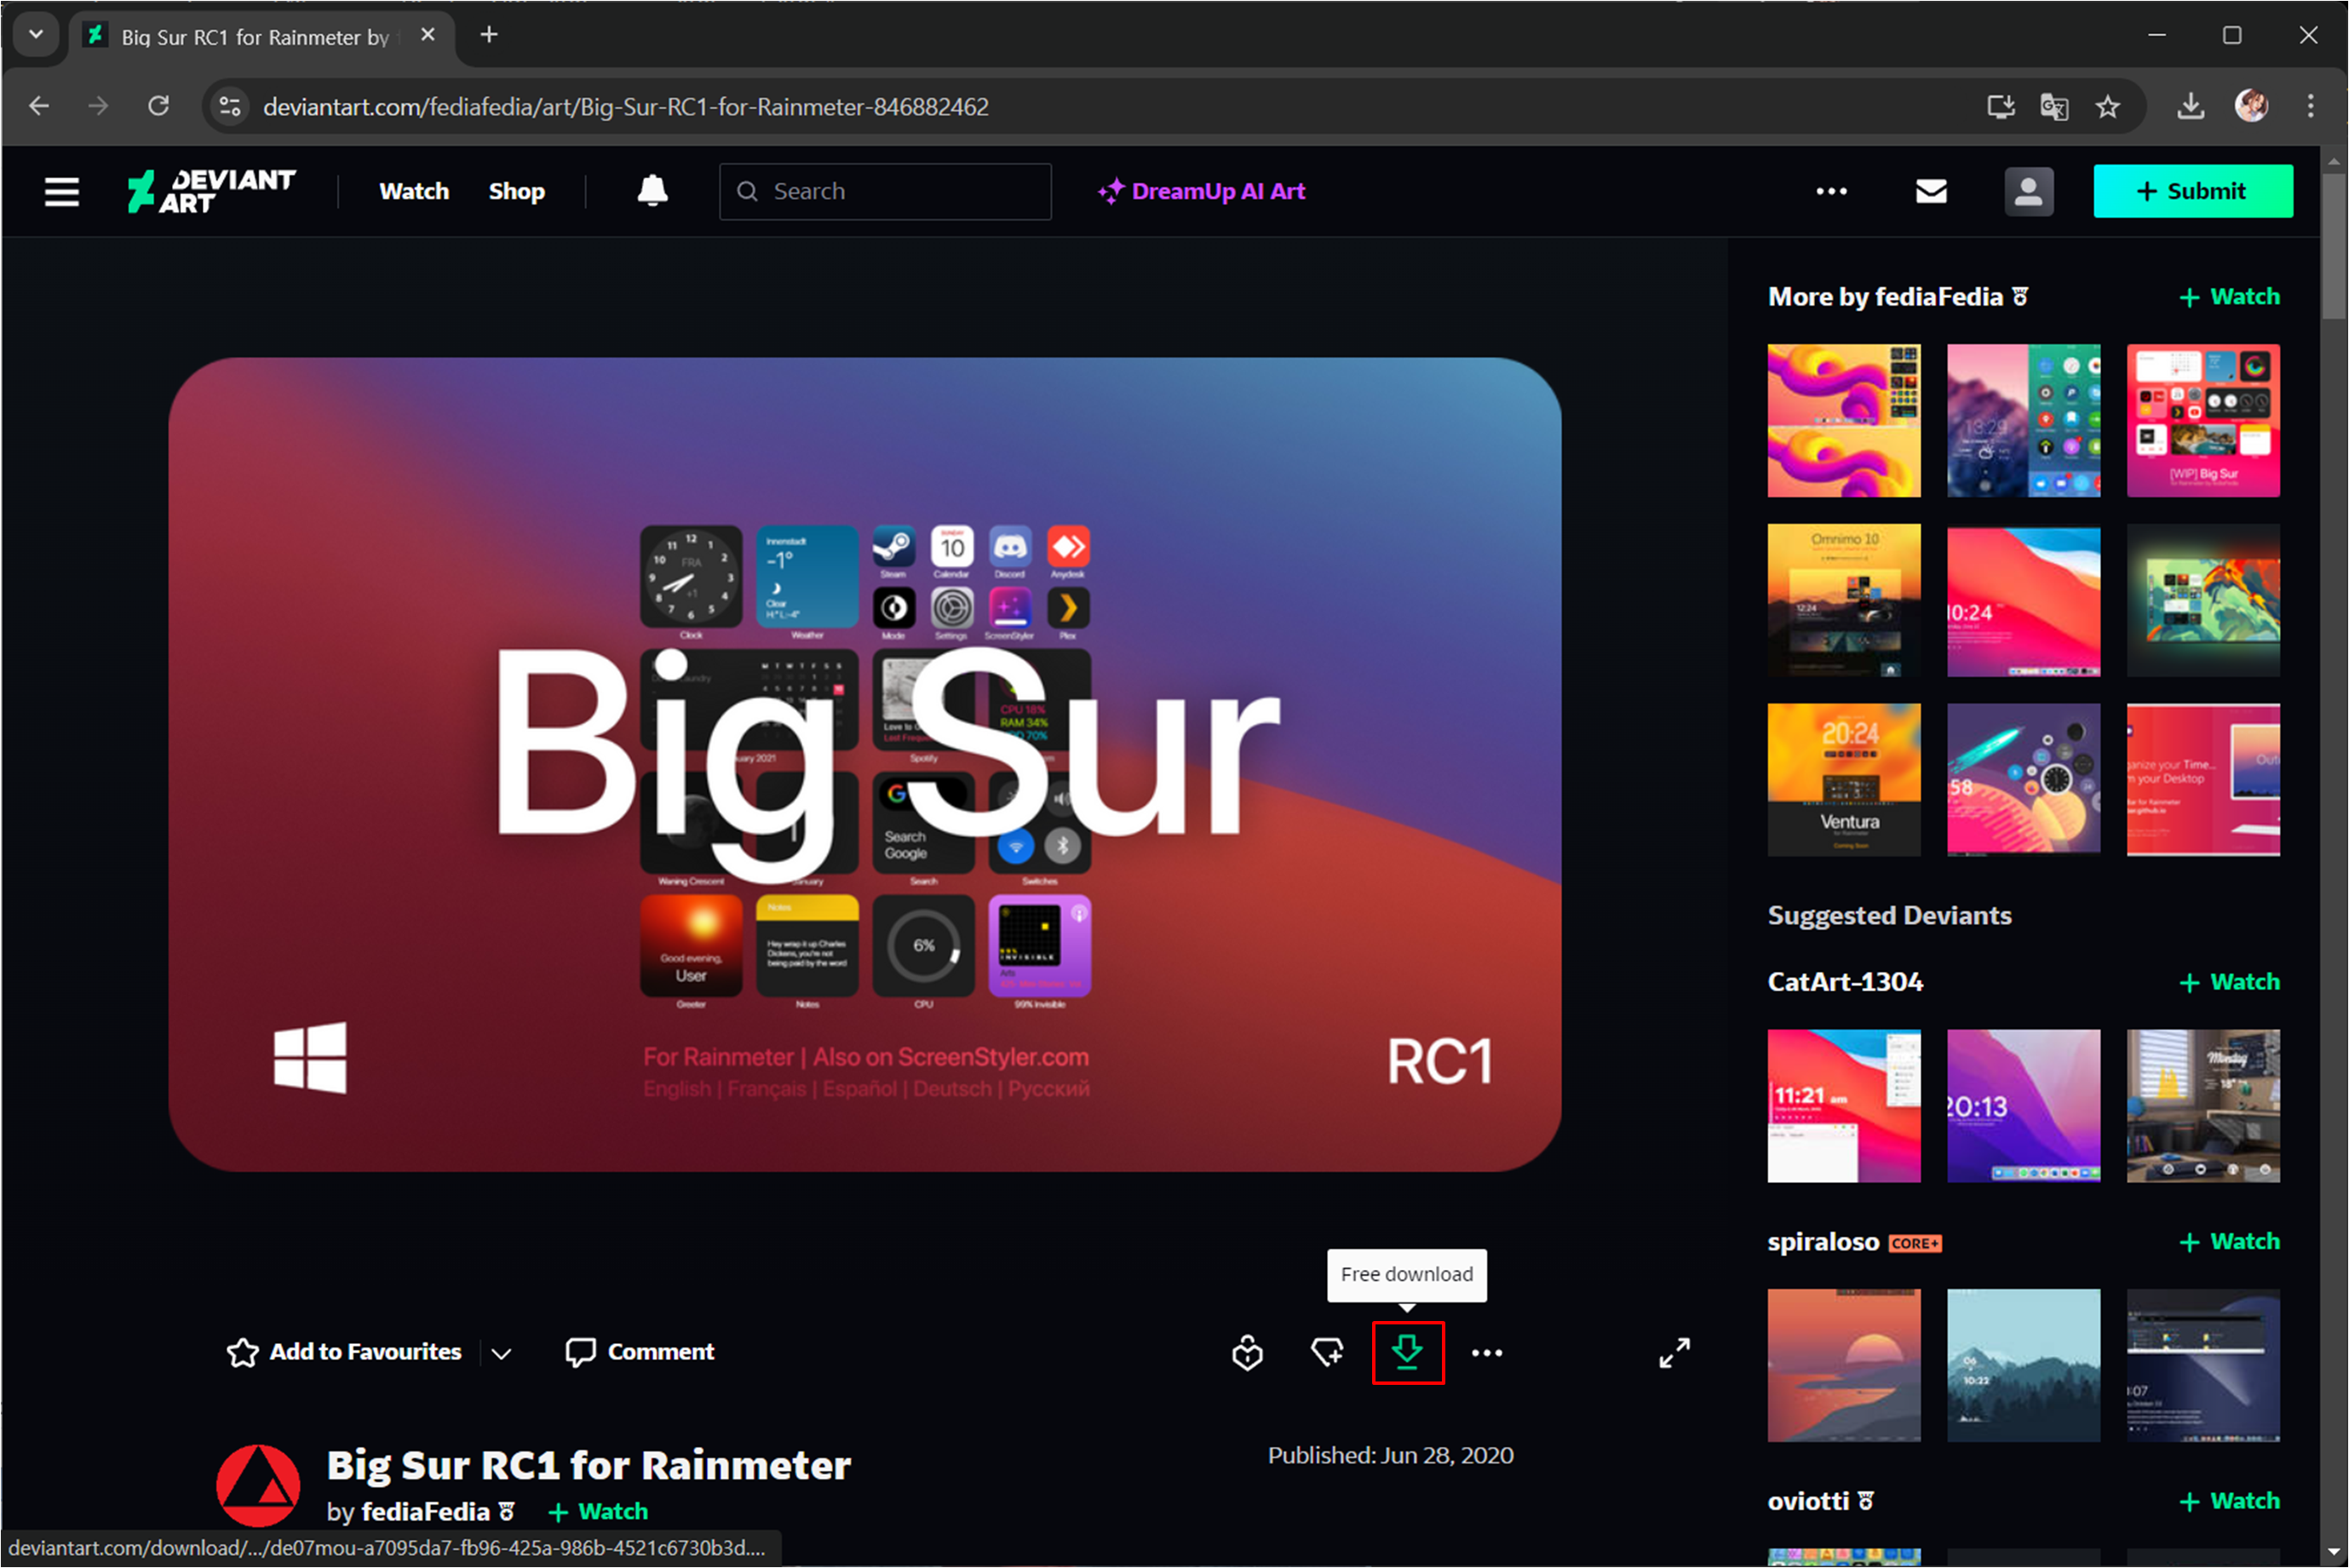Toggle Watch for spiraloso
This screenshot has height=1568, width=2349.
coord(2229,1241)
